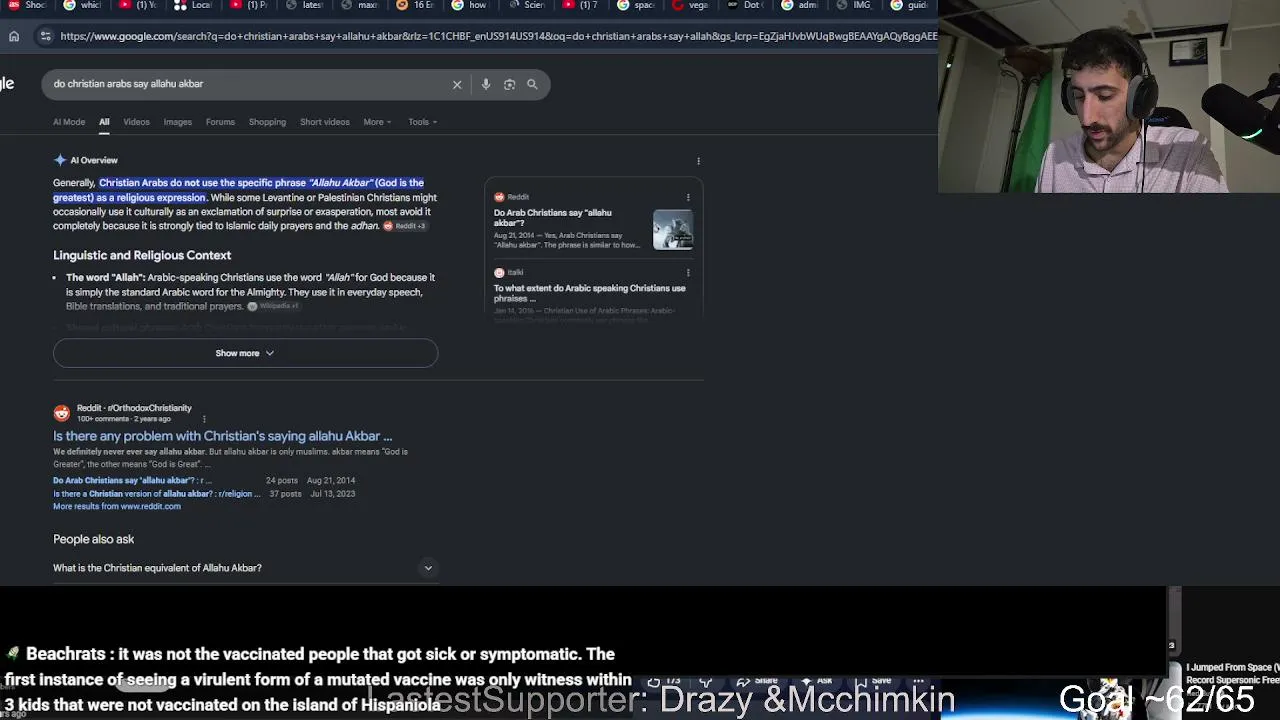Switch to the 'latest' browser tab
This screenshot has height=720, width=1280.
coord(304,5)
